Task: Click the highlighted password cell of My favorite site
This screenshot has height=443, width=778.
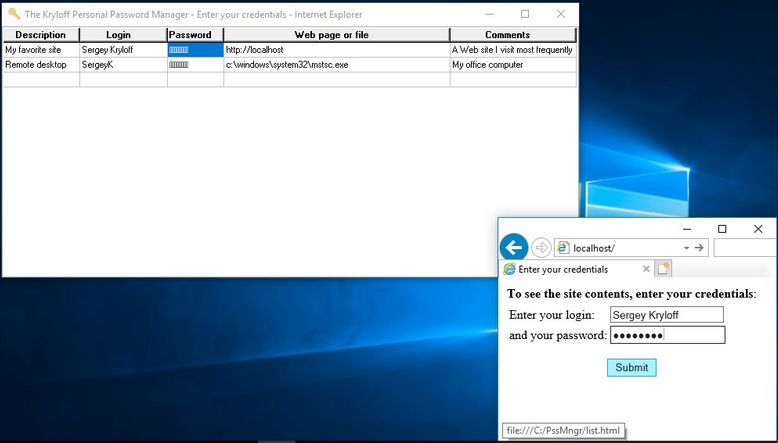Action: [195, 50]
